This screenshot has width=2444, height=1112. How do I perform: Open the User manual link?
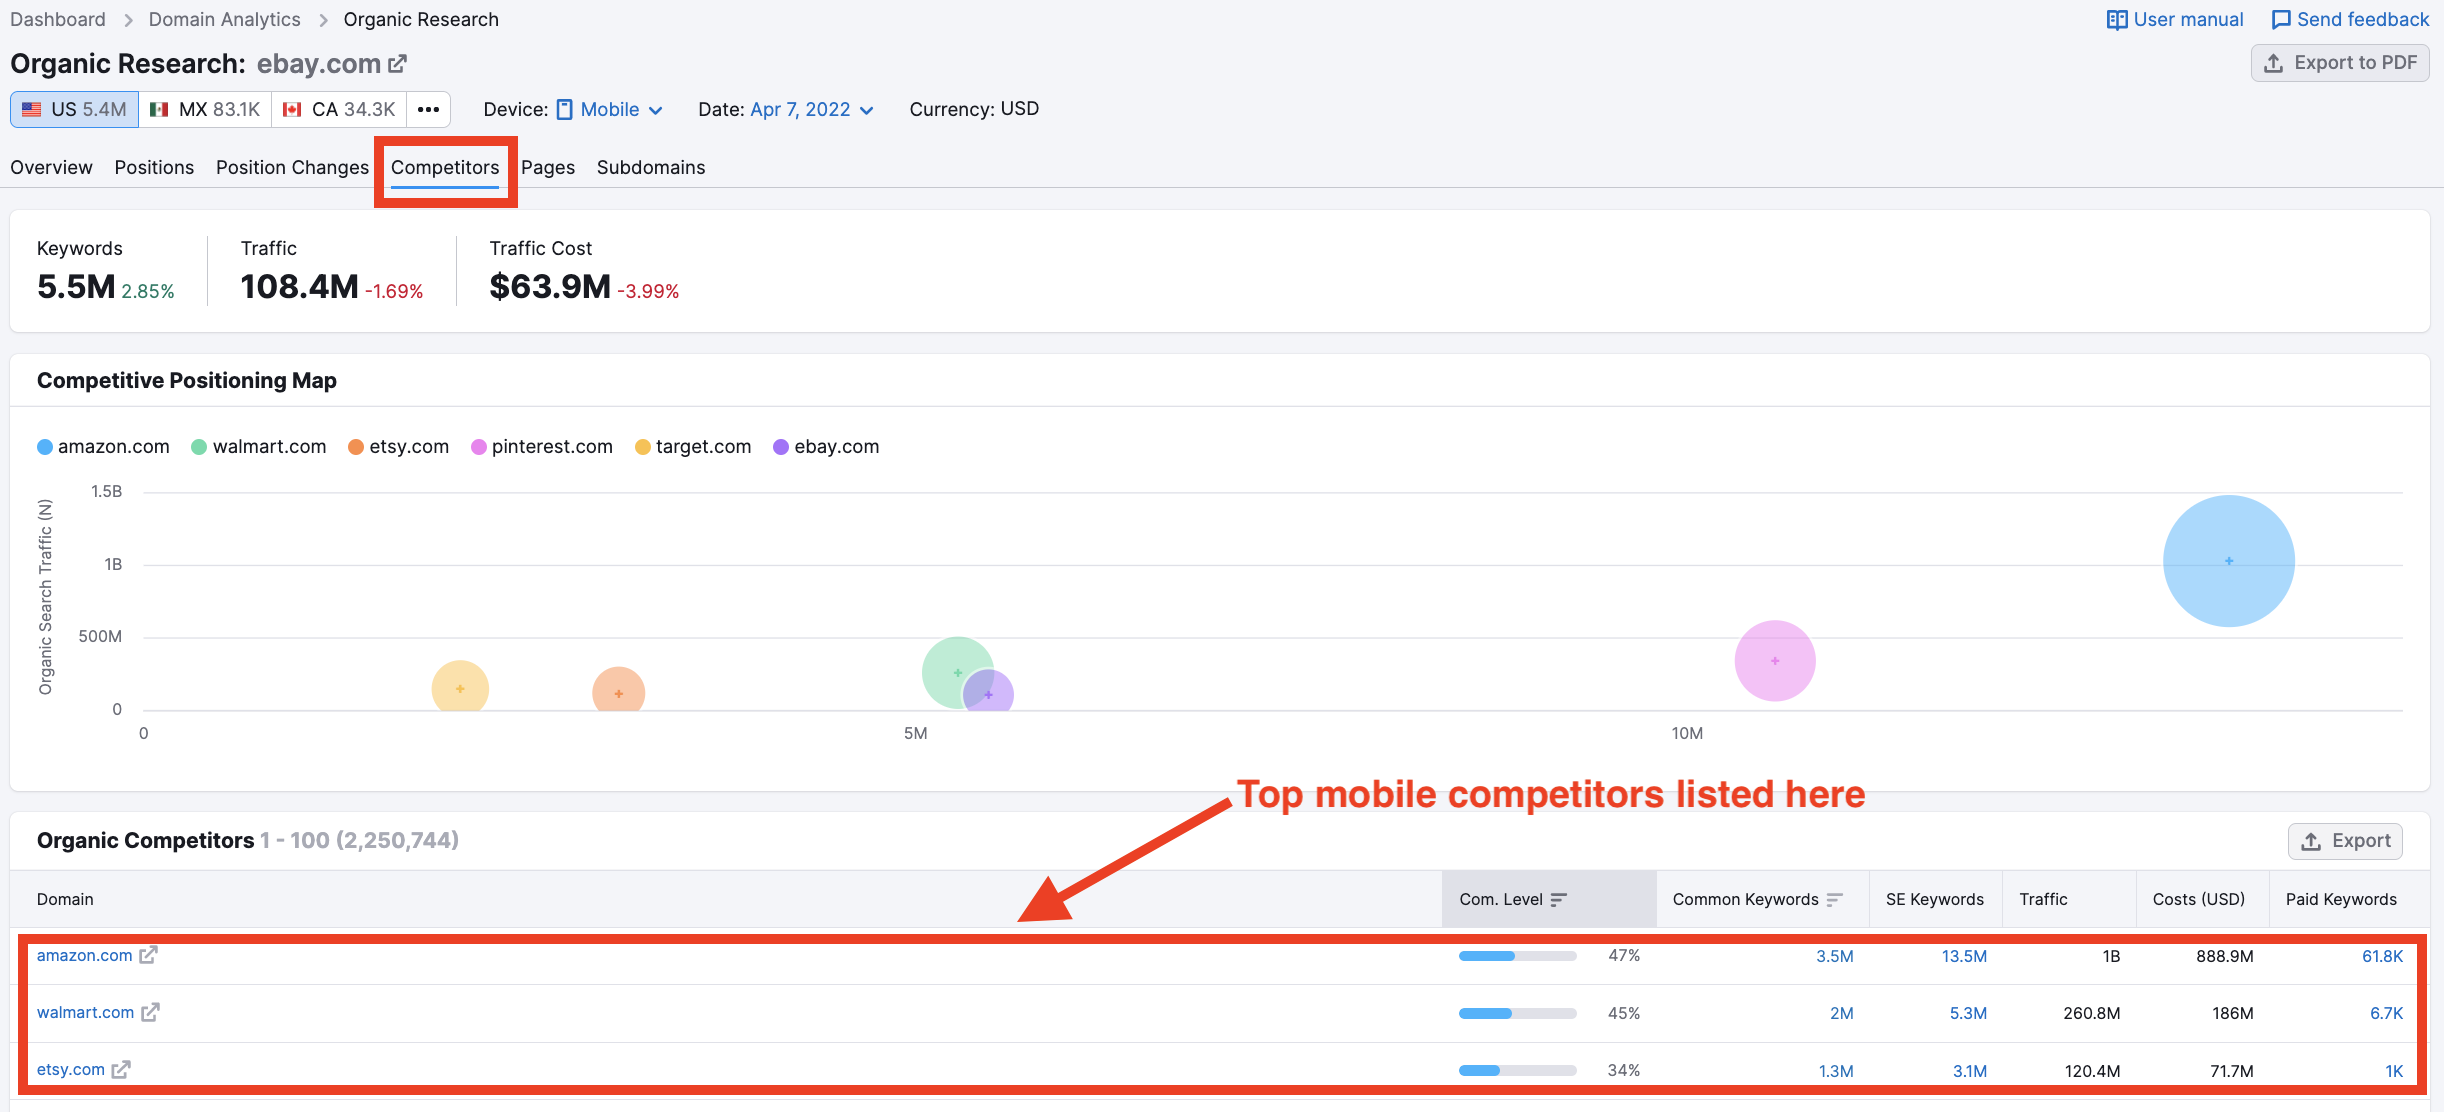click(2175, 20)
